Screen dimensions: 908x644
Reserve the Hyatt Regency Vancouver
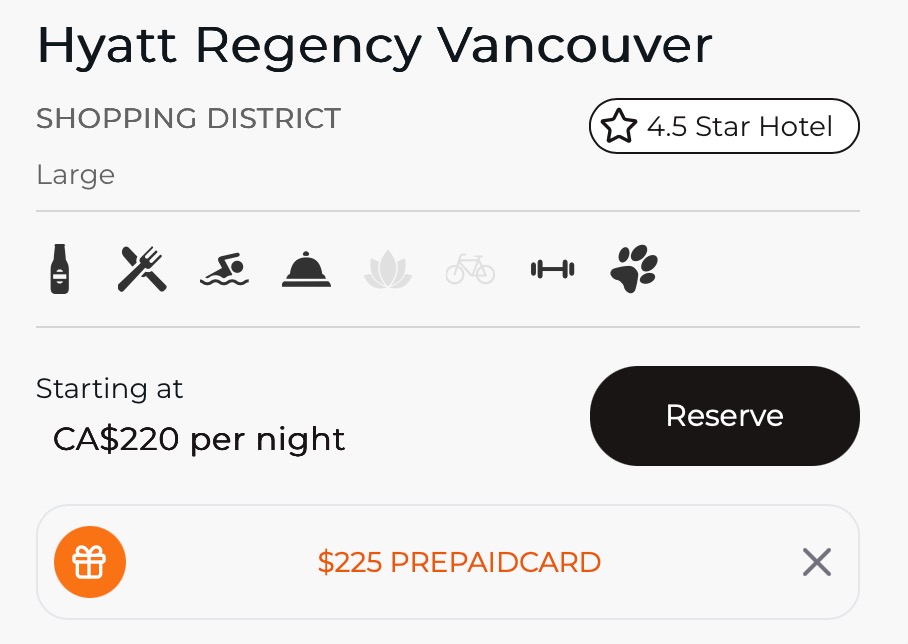pos(724,415)
